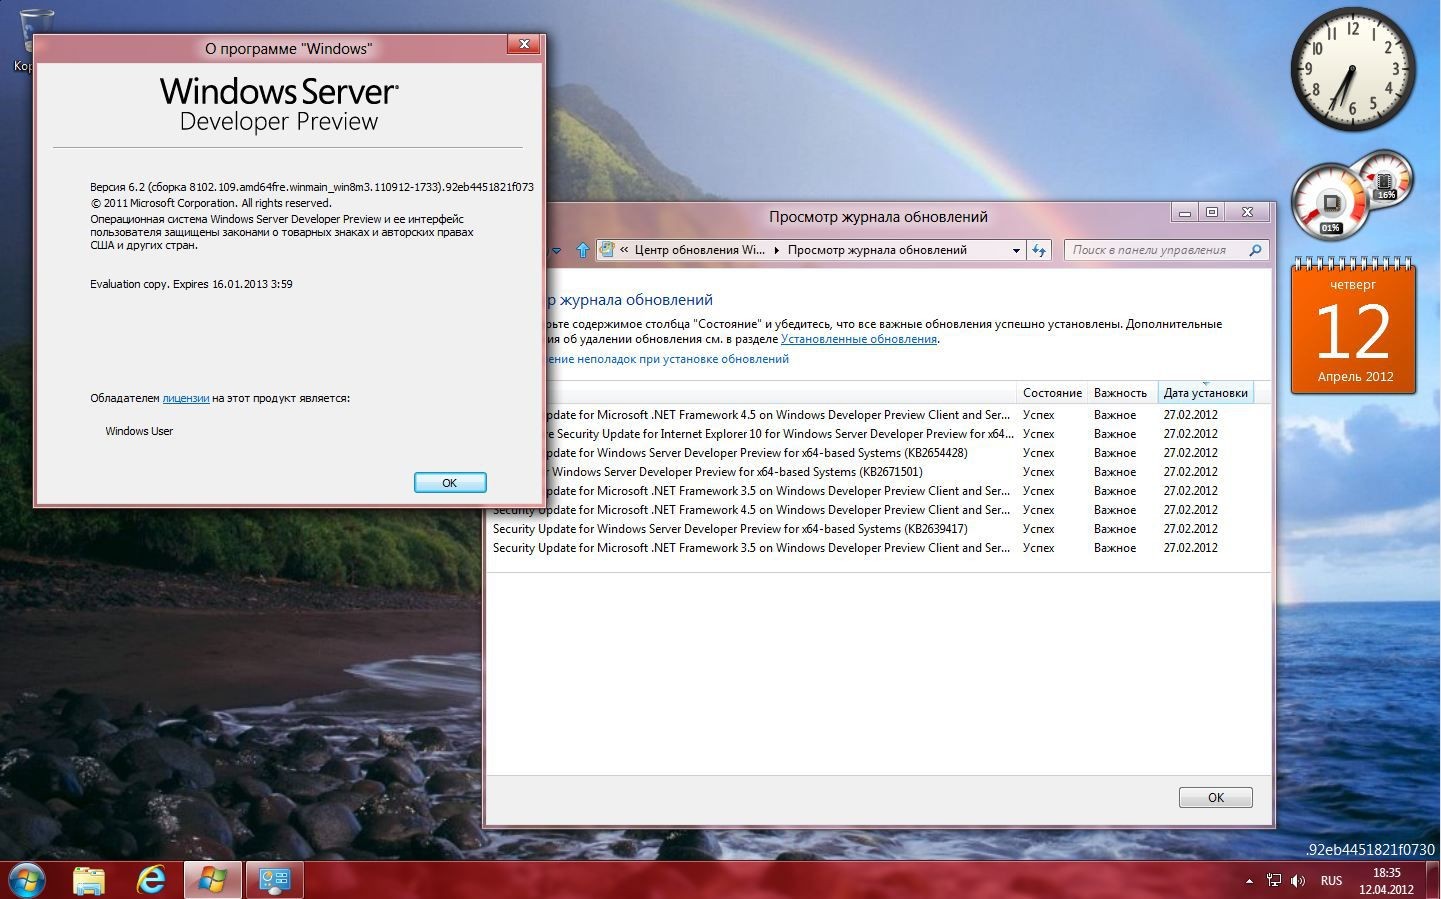Open the calendar gadget showing 12
The image size is (1441, 899).
[x=1353, y=326]
